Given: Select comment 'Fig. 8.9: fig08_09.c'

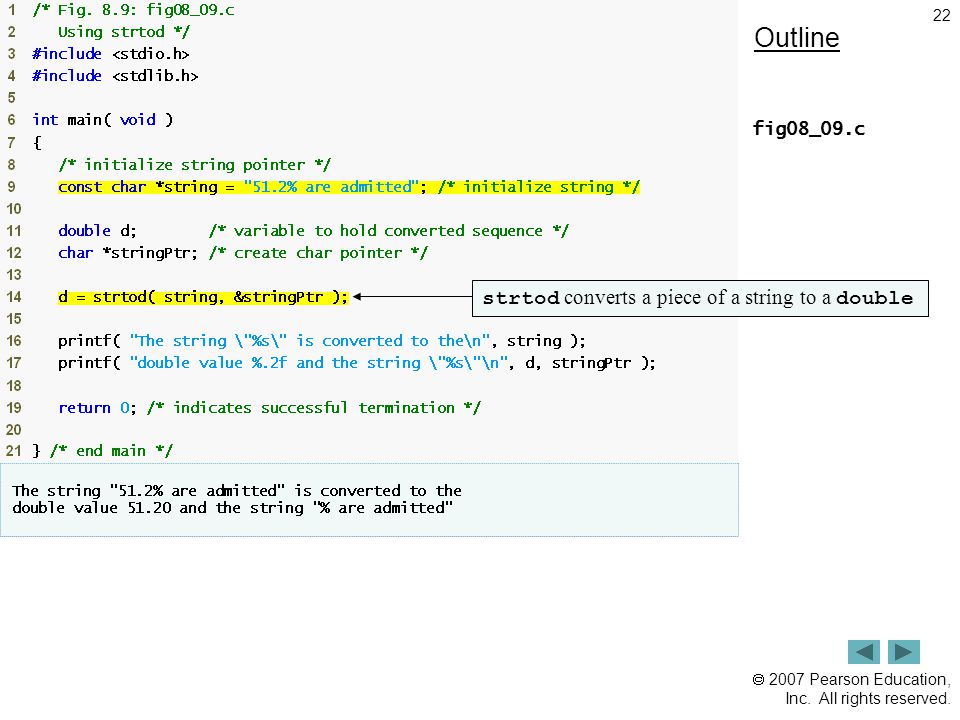Looking at the screenshot, I should tap(133, 10).
